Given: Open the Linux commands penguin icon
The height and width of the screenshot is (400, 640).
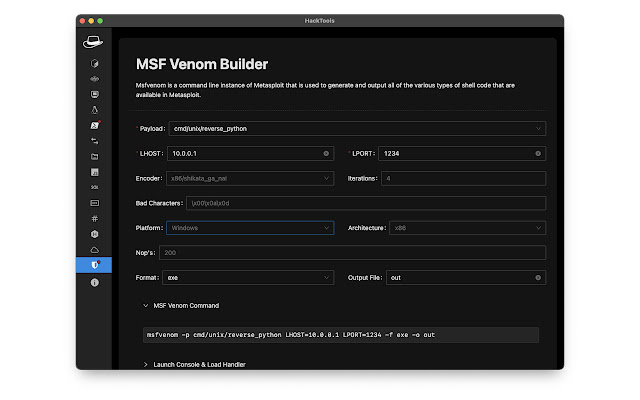Looking at the screenshot, I should tap(94, 110).
